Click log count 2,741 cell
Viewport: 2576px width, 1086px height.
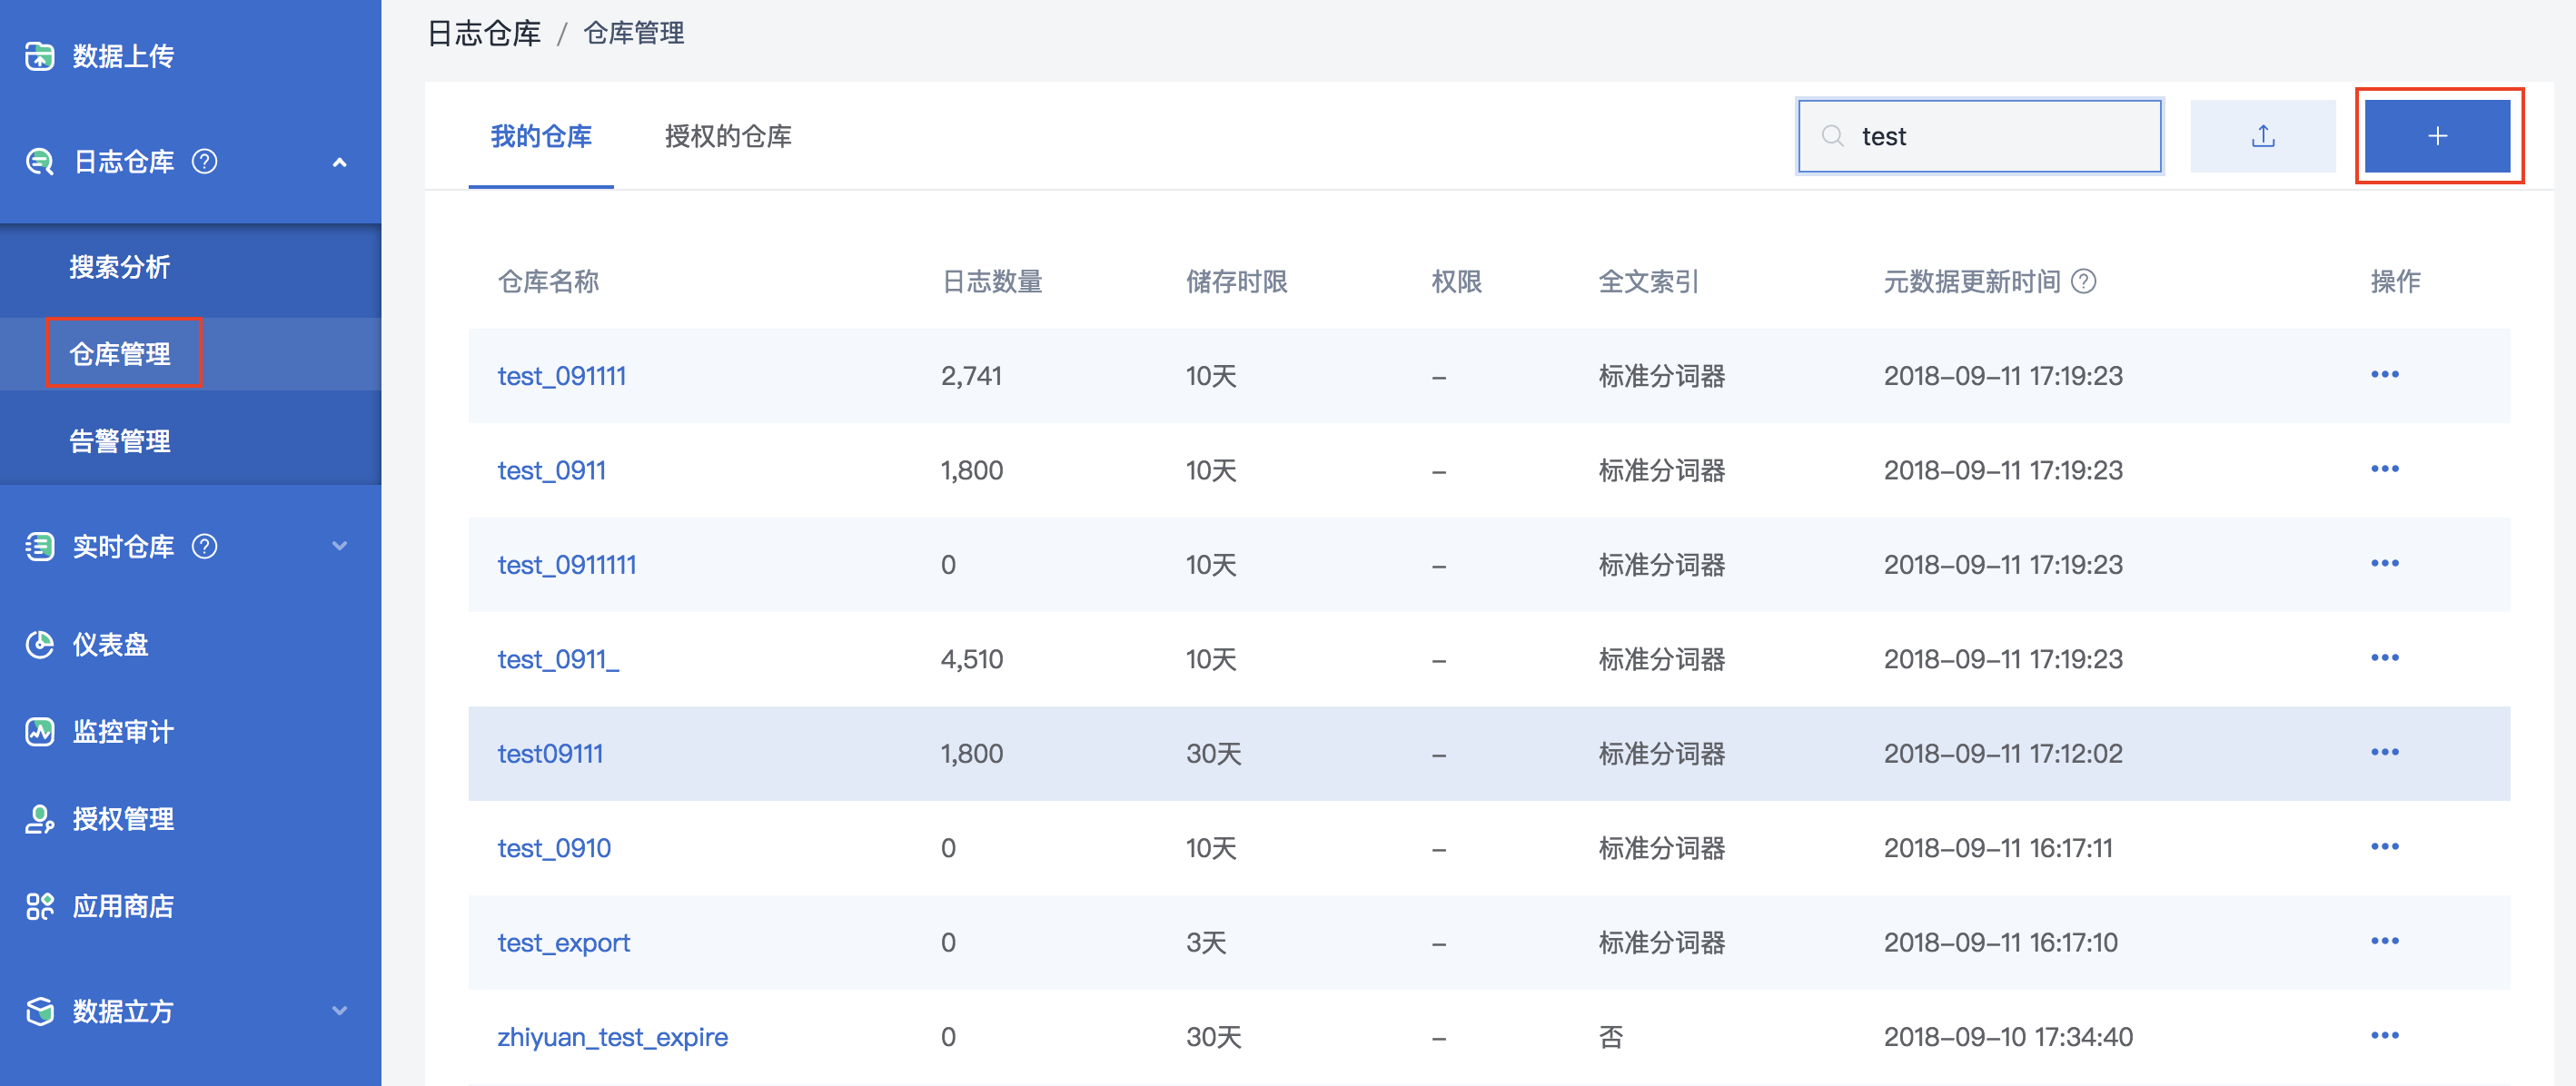click(971, 376)
